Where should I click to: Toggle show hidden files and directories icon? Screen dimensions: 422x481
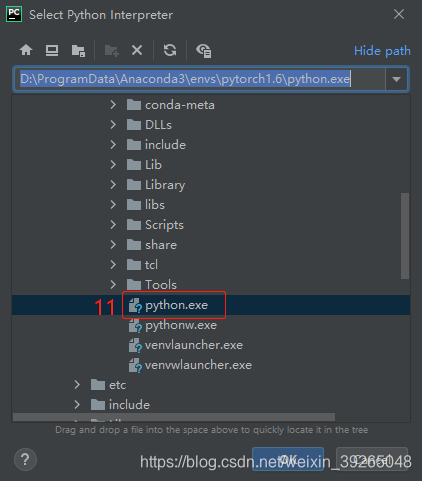click(x=204, y=51)
